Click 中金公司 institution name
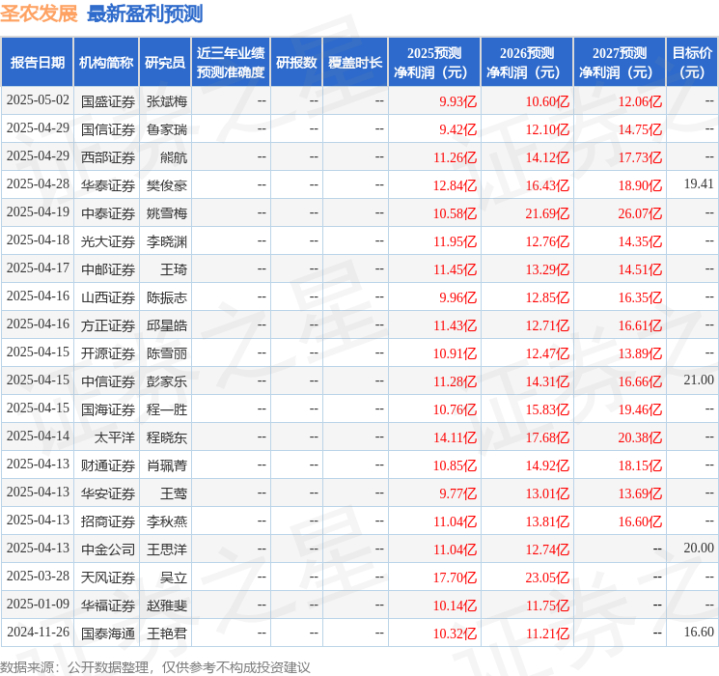719x676 pixels. point(108,549)
